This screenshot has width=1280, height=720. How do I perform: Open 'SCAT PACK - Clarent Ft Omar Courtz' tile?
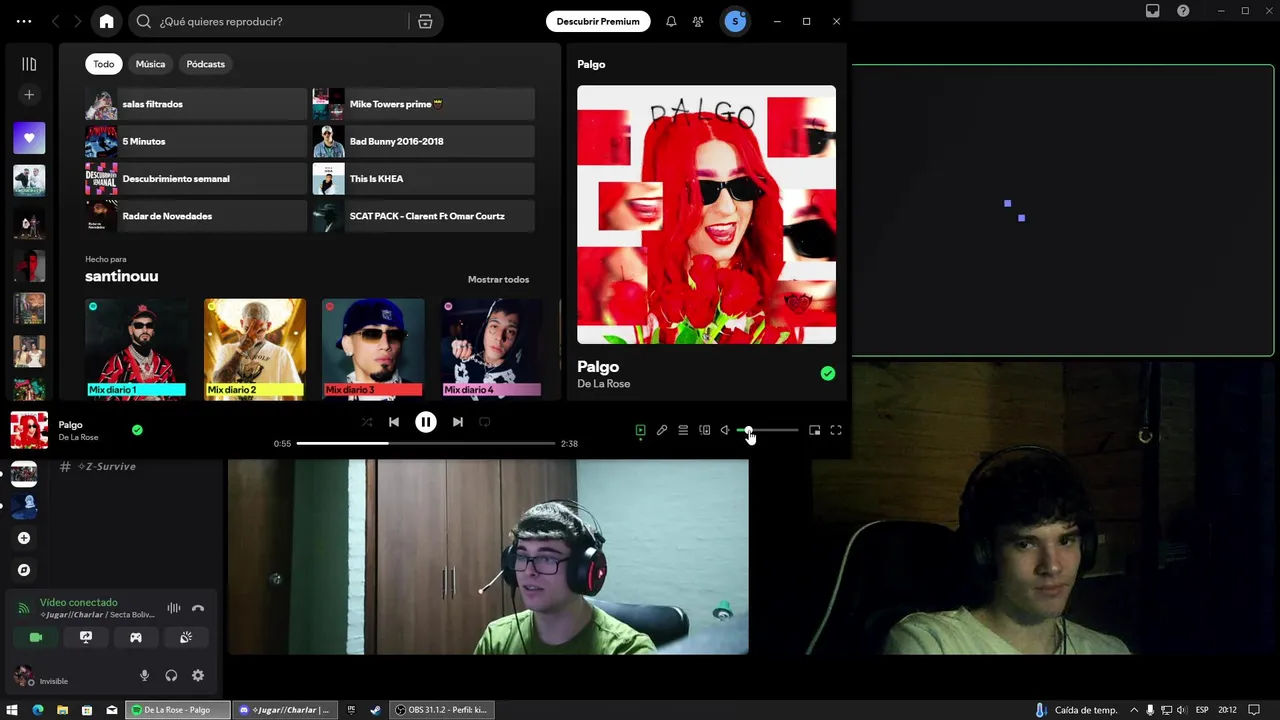point(424,216)
